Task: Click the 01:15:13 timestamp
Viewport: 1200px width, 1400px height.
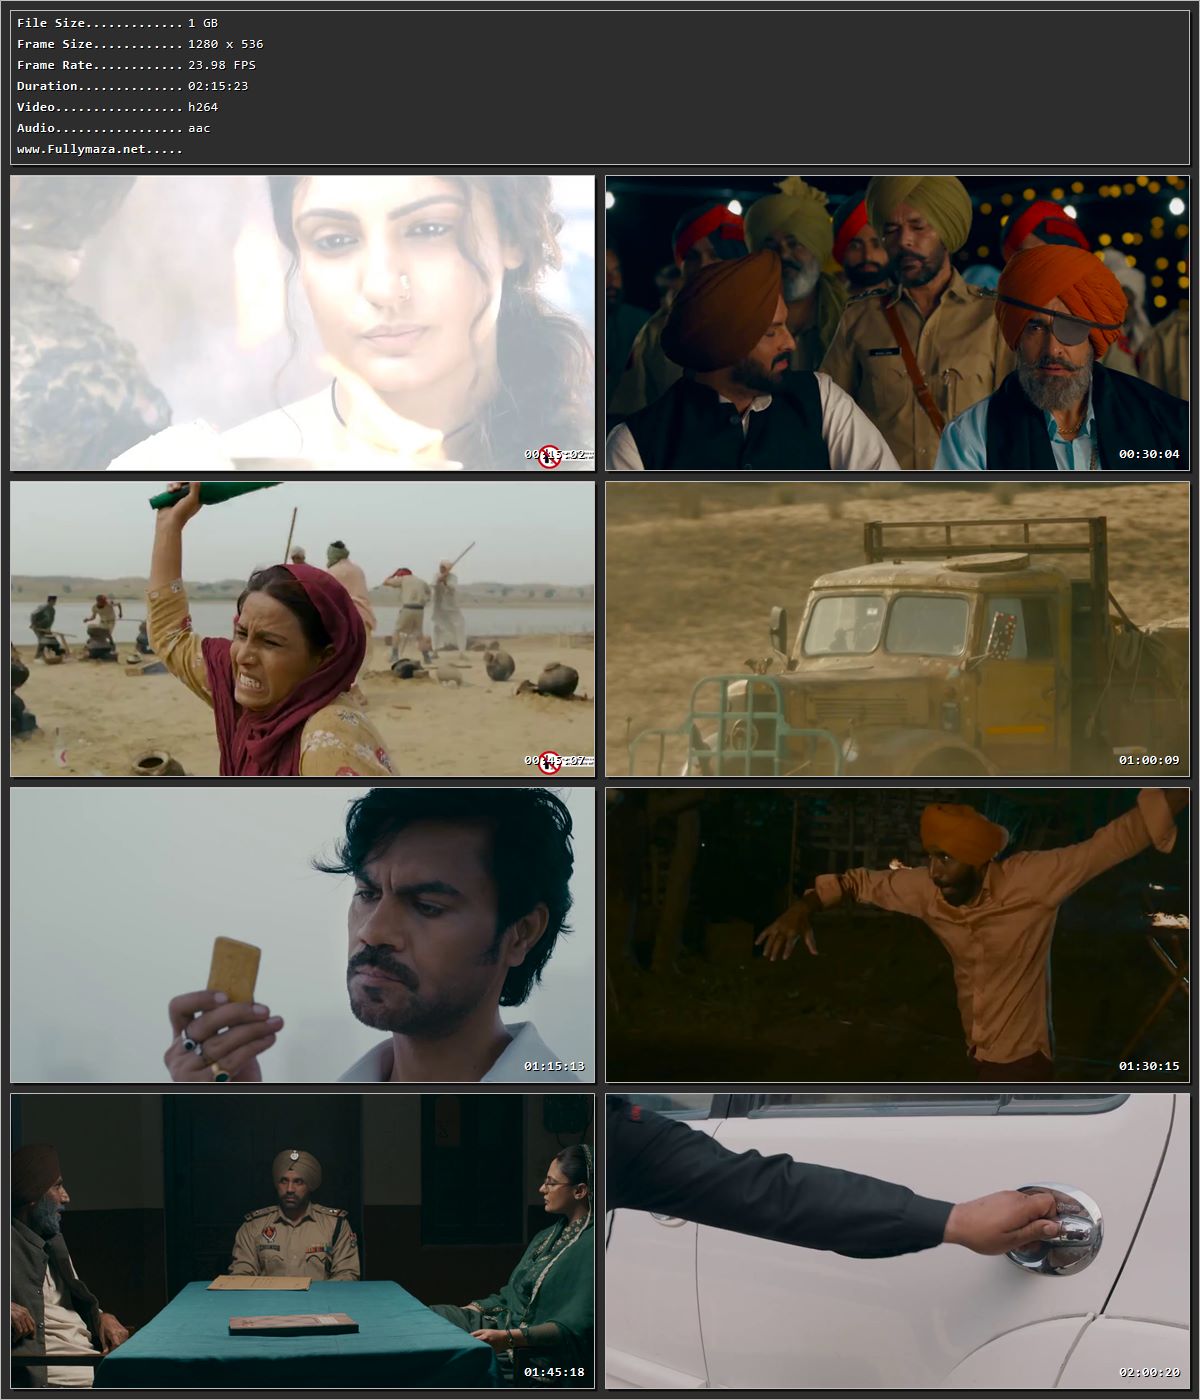Action: (x=554, y=1066)
